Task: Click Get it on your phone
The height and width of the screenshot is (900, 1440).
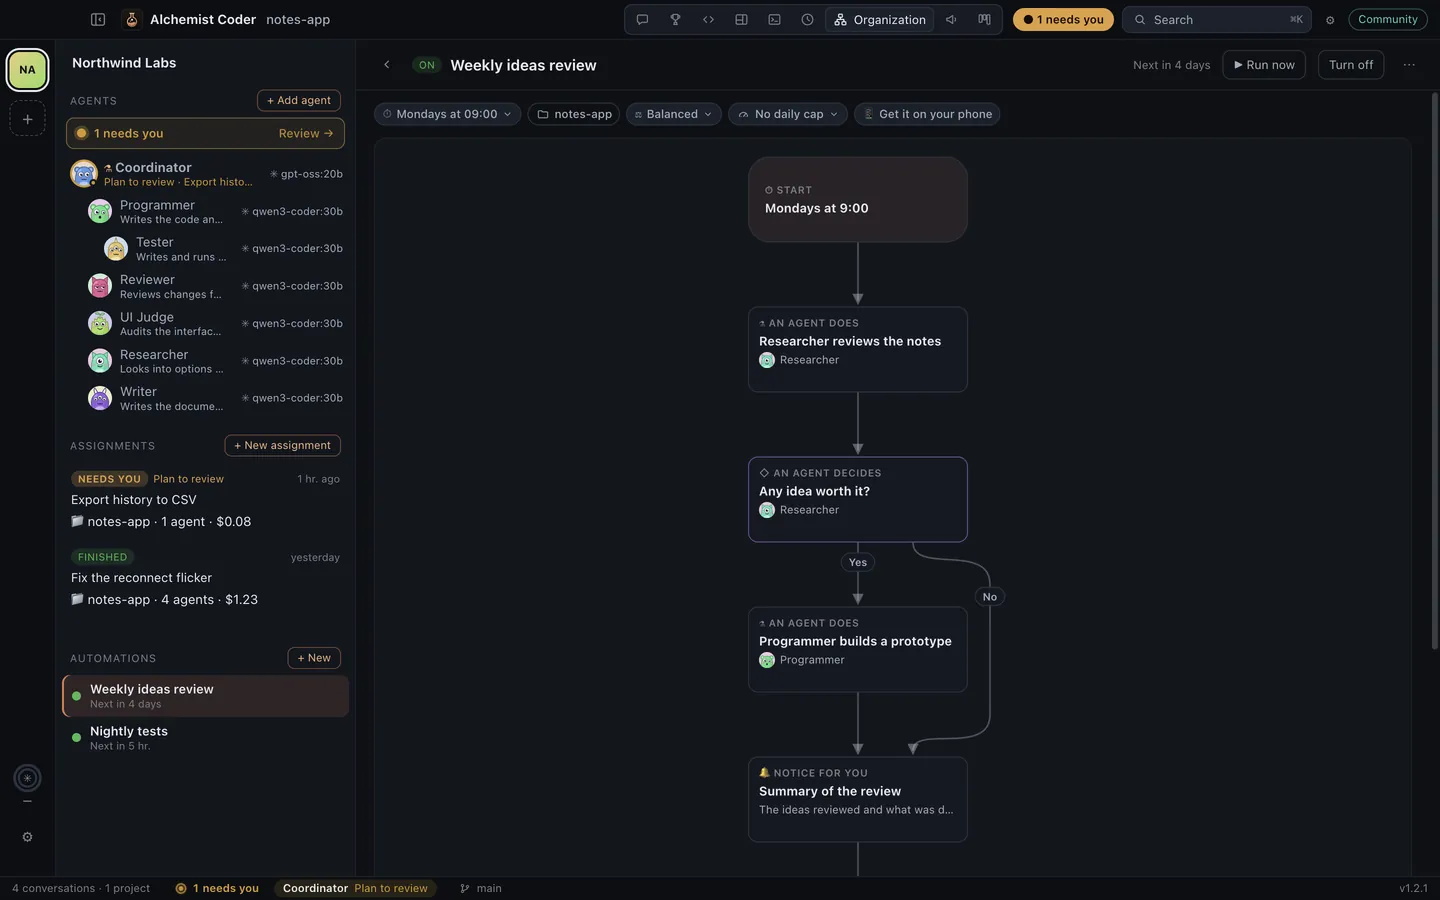Action: pyautogui.click(x=927, y=114)
